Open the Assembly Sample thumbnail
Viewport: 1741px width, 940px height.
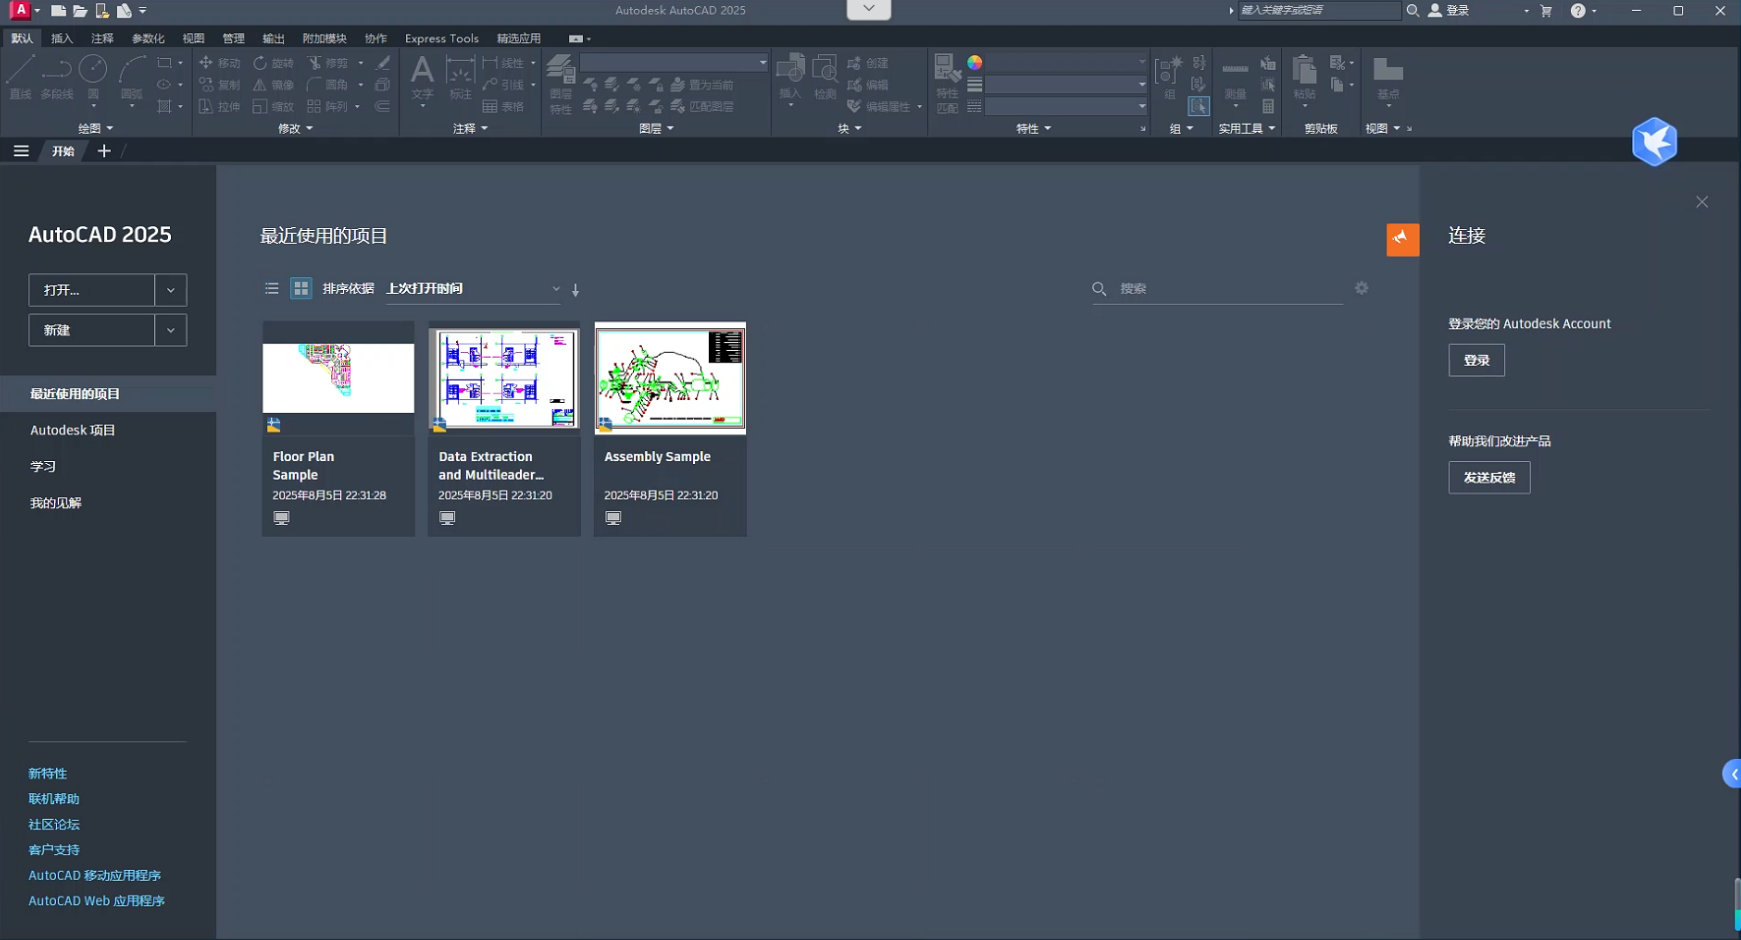click(x=670, y=378)
